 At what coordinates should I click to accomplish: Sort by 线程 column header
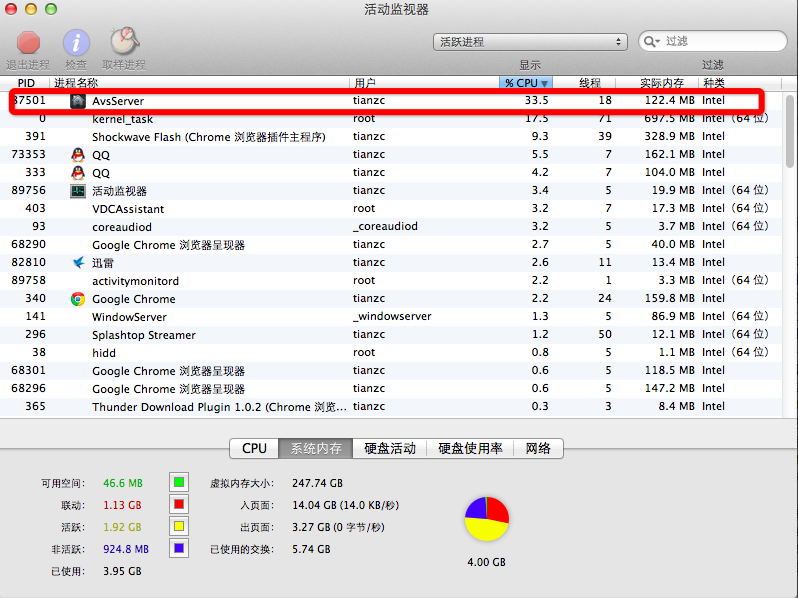point(584,82)
